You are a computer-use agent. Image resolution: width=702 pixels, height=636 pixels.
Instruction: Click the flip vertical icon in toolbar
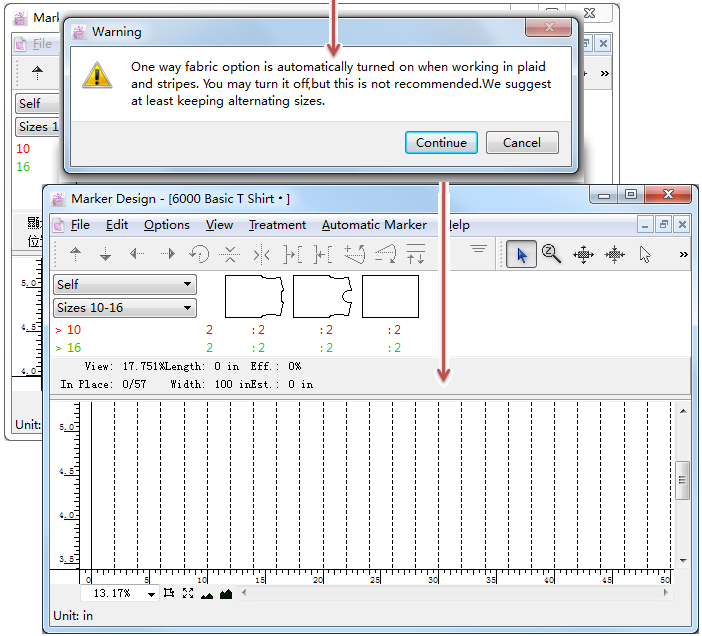229,254
